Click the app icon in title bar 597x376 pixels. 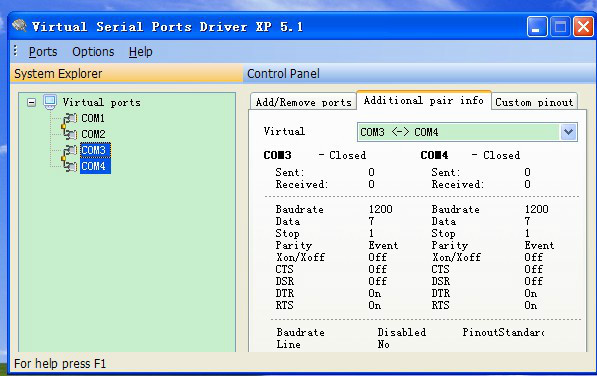click(x=19, y=26)
